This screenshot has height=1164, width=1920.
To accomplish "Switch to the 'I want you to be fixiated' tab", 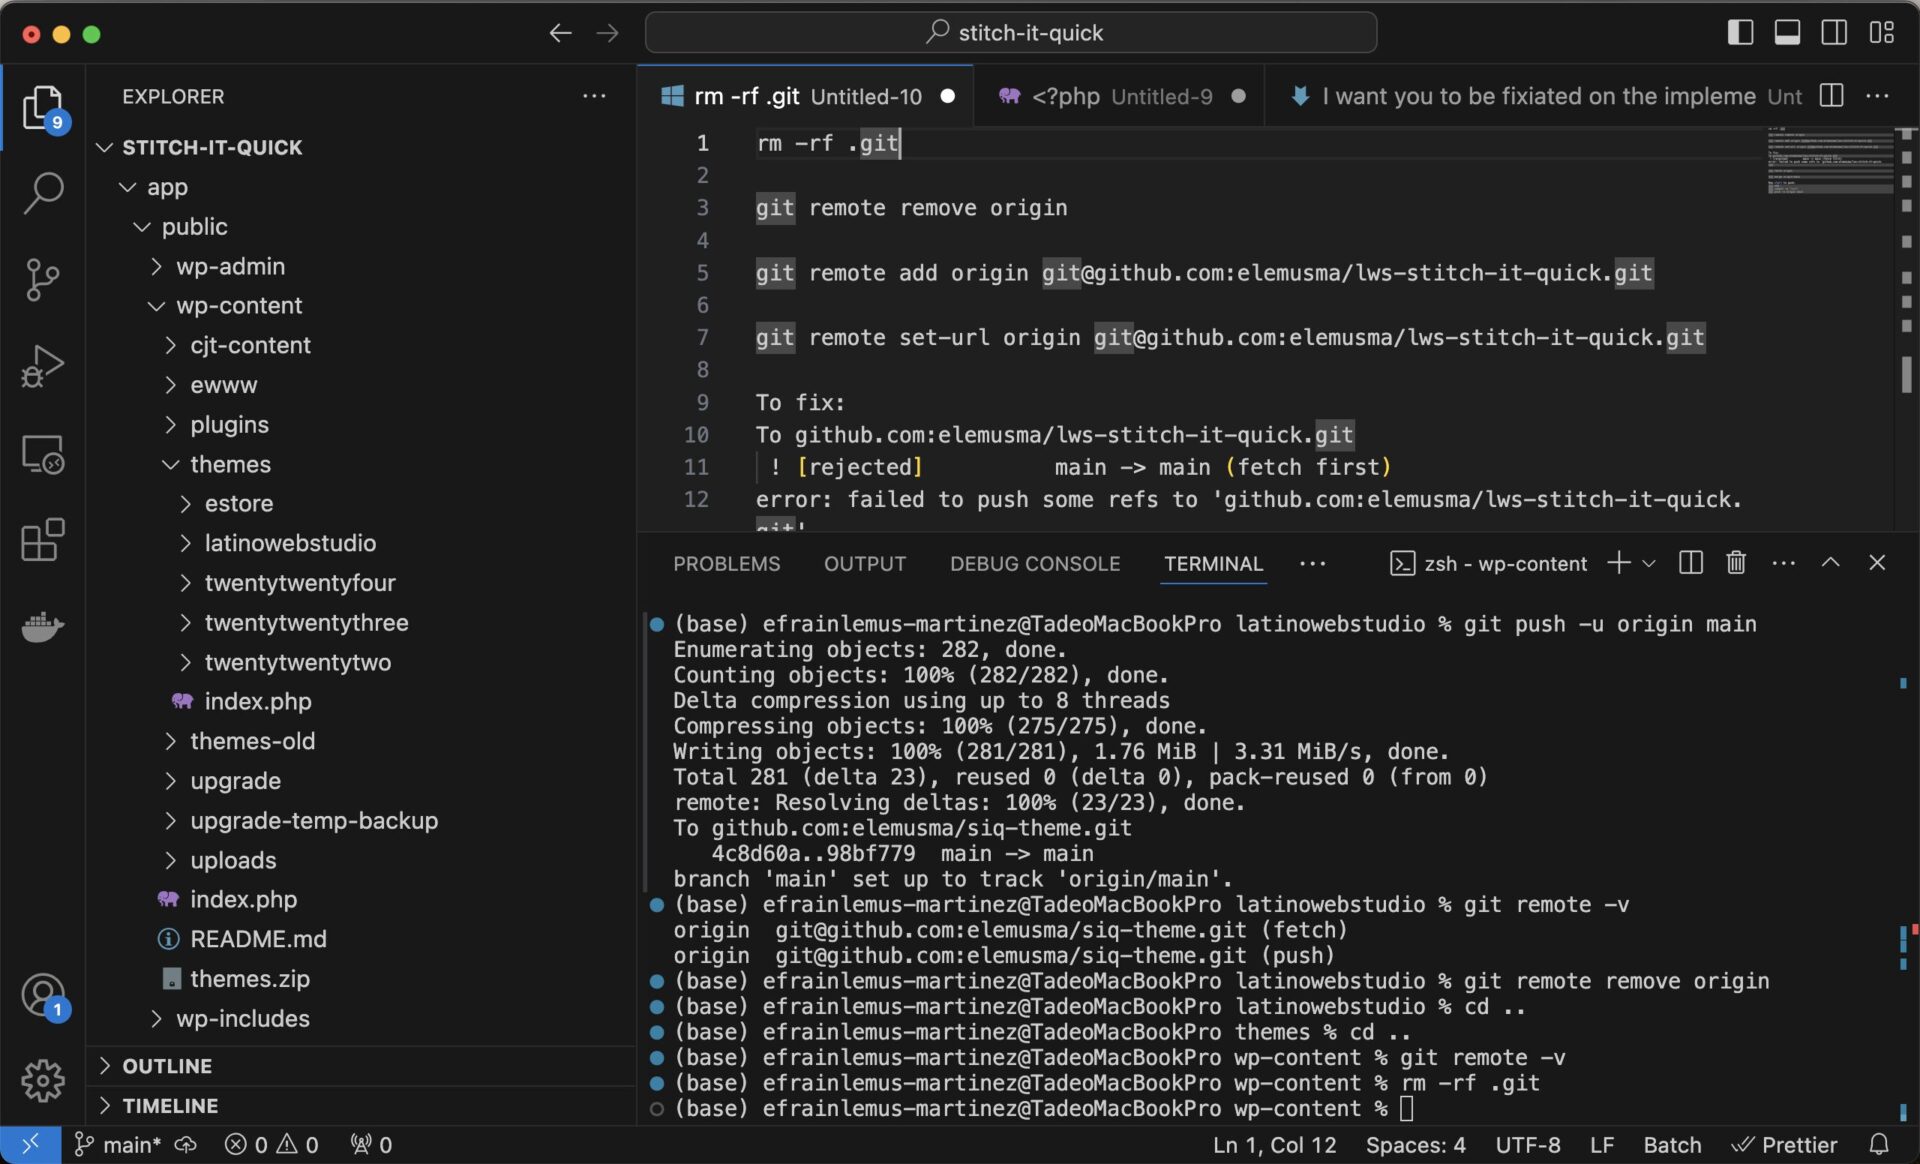I will click(1540, 96).
